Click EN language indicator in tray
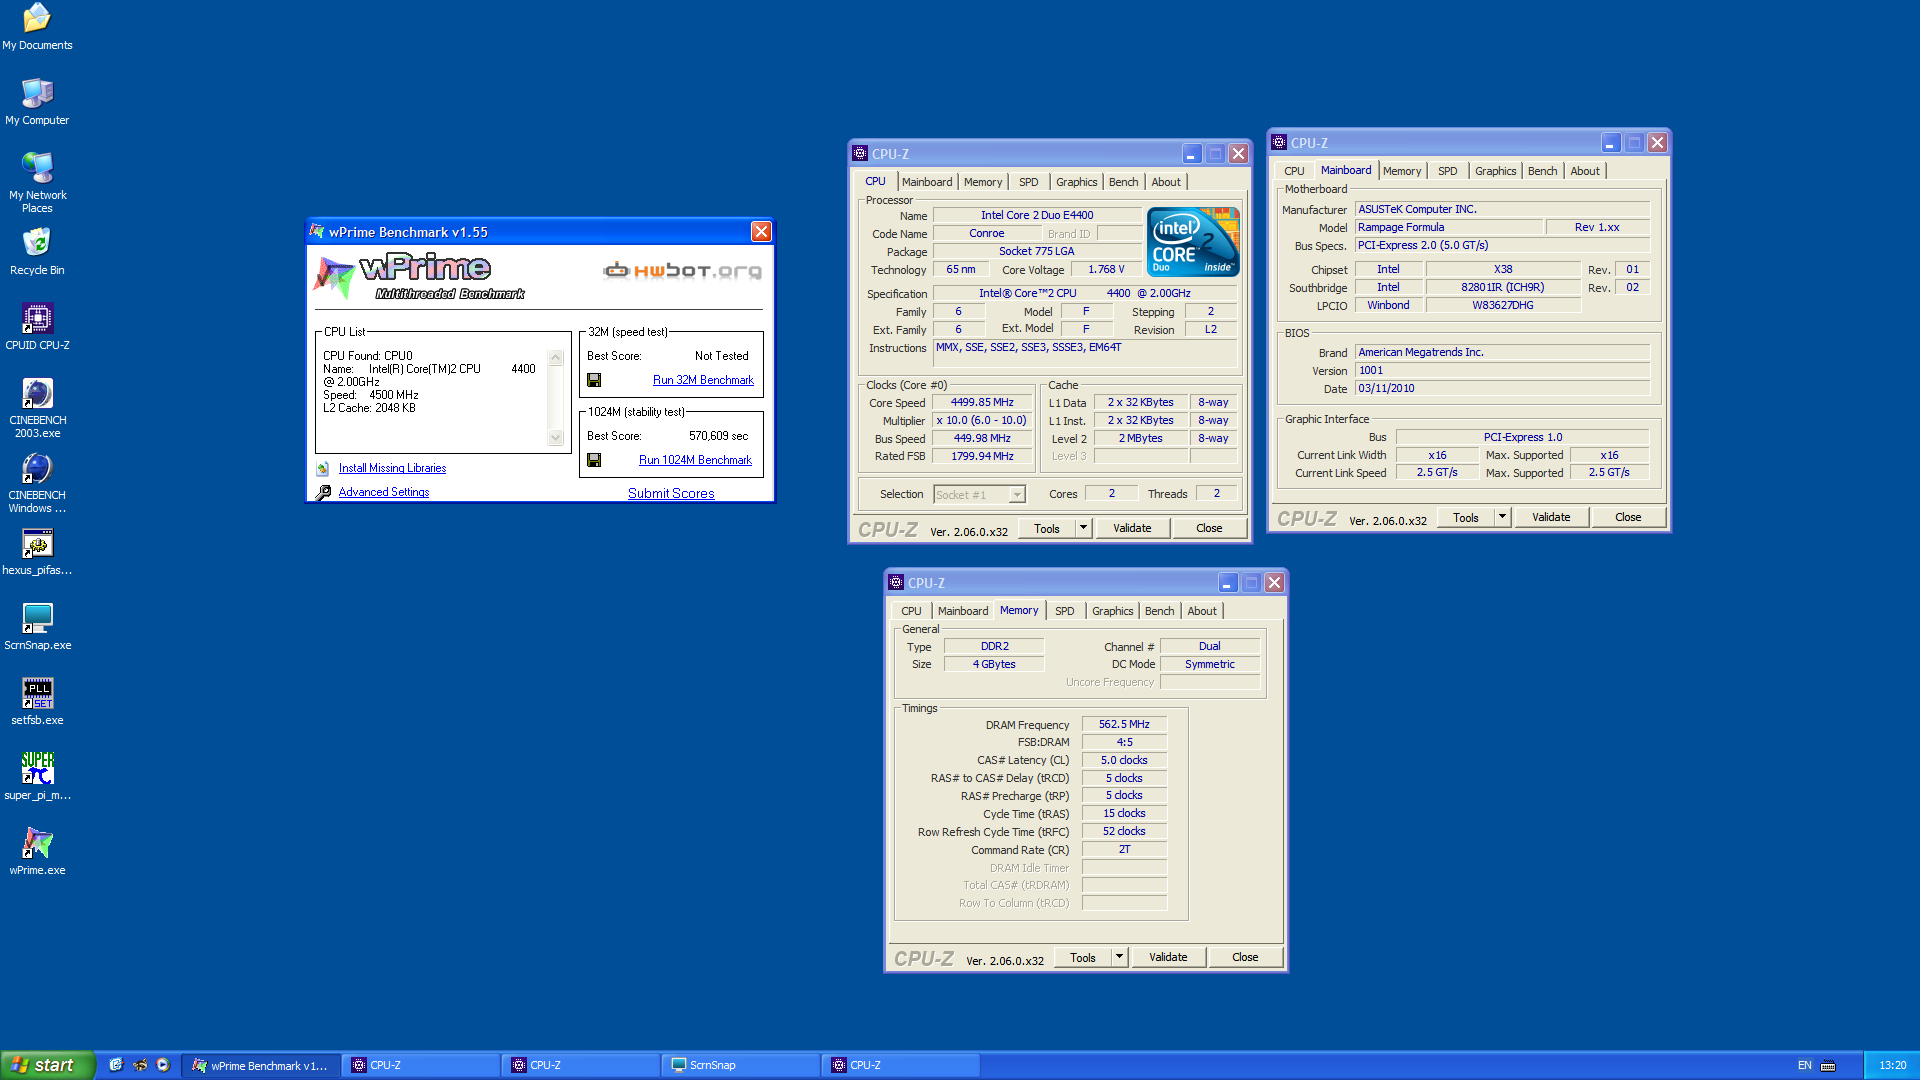The height and width of the screenshot is (1080, 1920). click(x=1804, y=1065)
